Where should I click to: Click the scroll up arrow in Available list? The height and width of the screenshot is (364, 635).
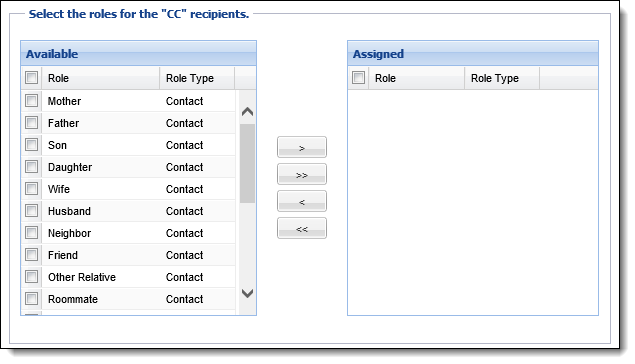[247, 112]
